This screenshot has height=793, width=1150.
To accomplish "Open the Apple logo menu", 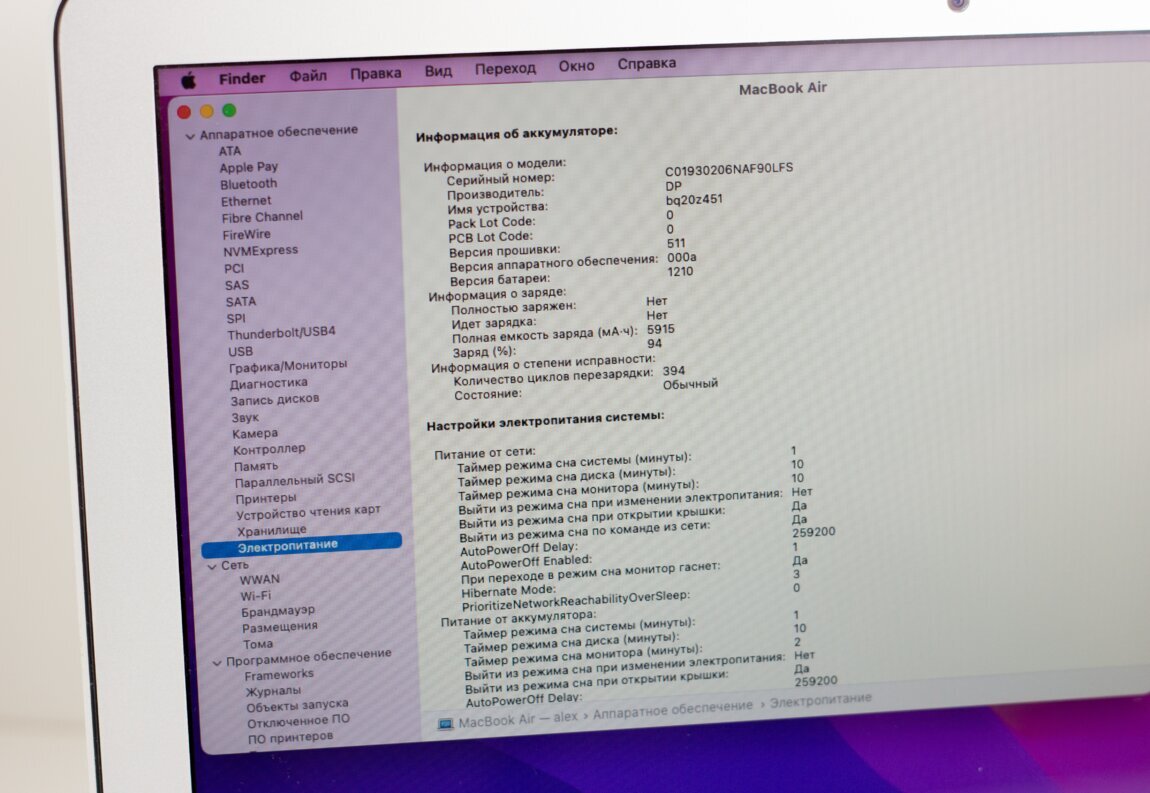I will click(188, 80).
